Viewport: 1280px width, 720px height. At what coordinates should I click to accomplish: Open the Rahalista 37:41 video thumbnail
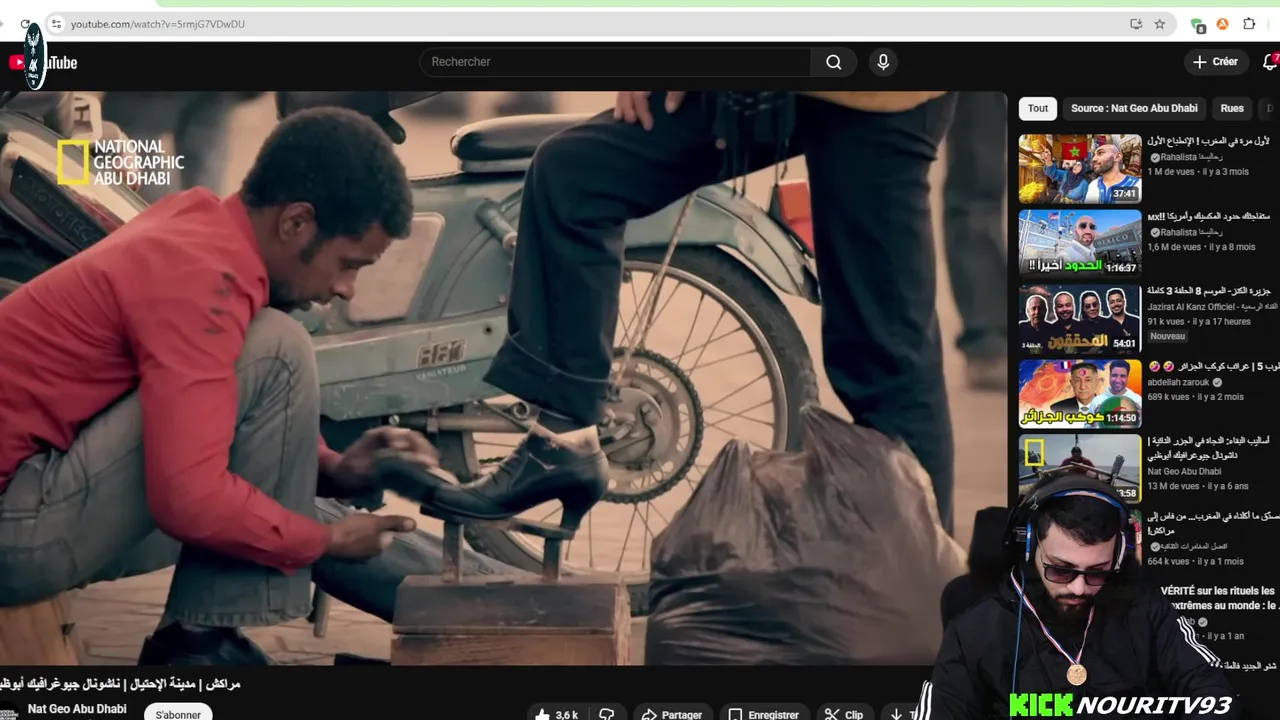coord(1080,169)
